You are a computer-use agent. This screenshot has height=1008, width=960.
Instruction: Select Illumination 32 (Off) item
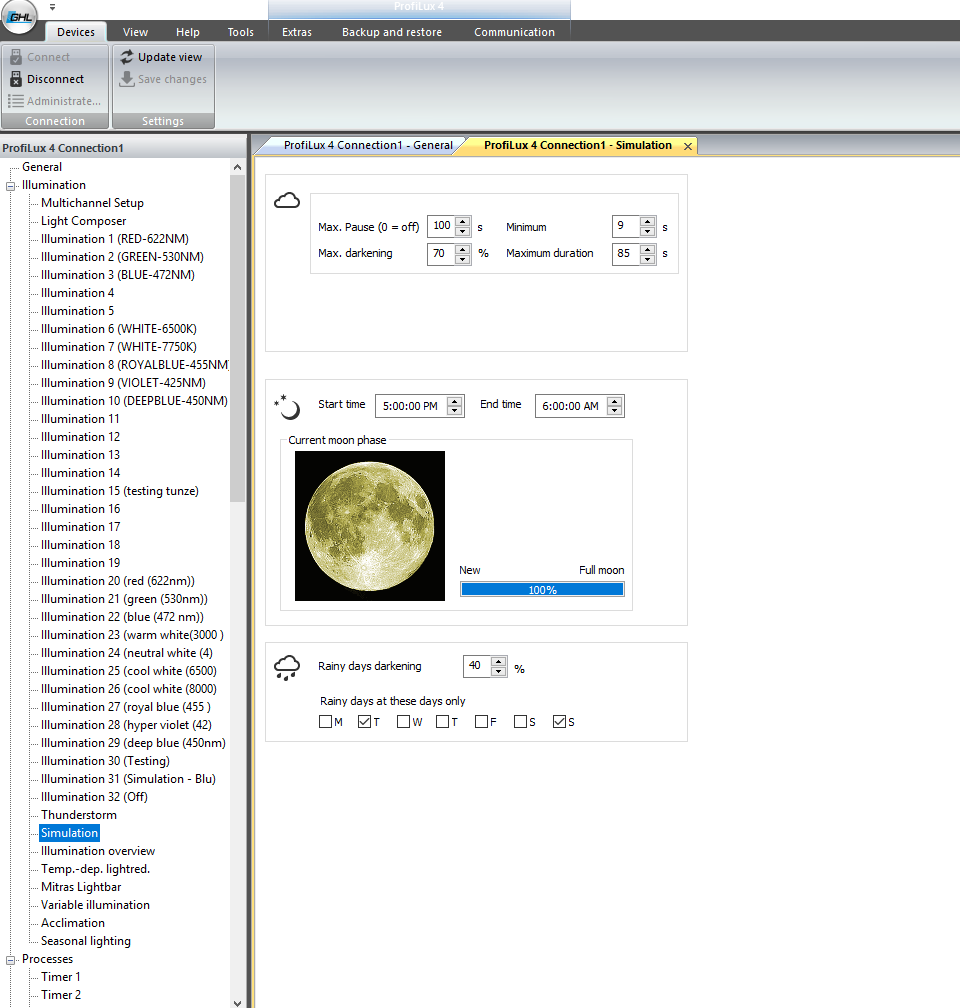[x=94, y=796]
